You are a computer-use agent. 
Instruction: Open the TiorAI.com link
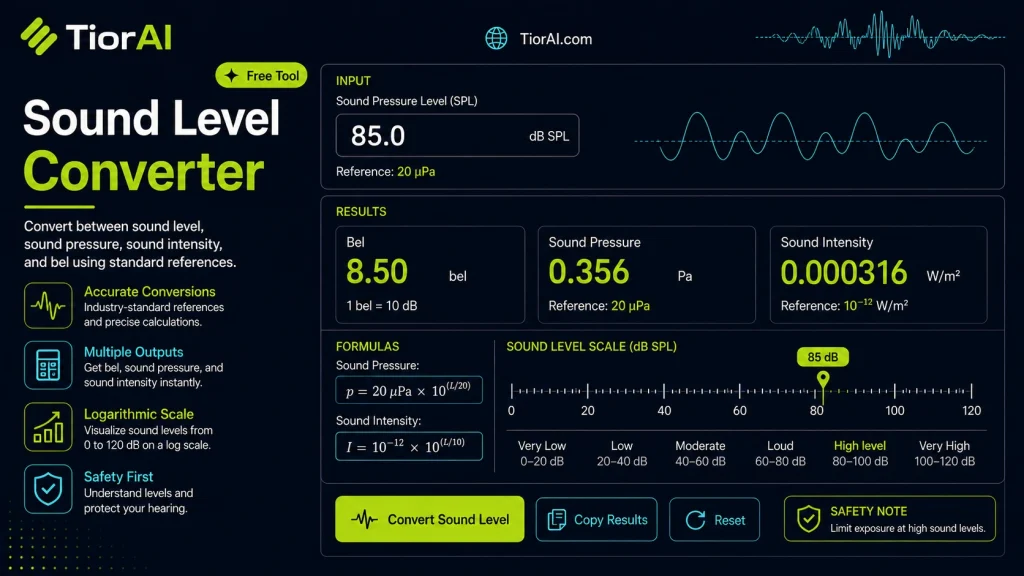pyautogui.click(x=556, y=39)
